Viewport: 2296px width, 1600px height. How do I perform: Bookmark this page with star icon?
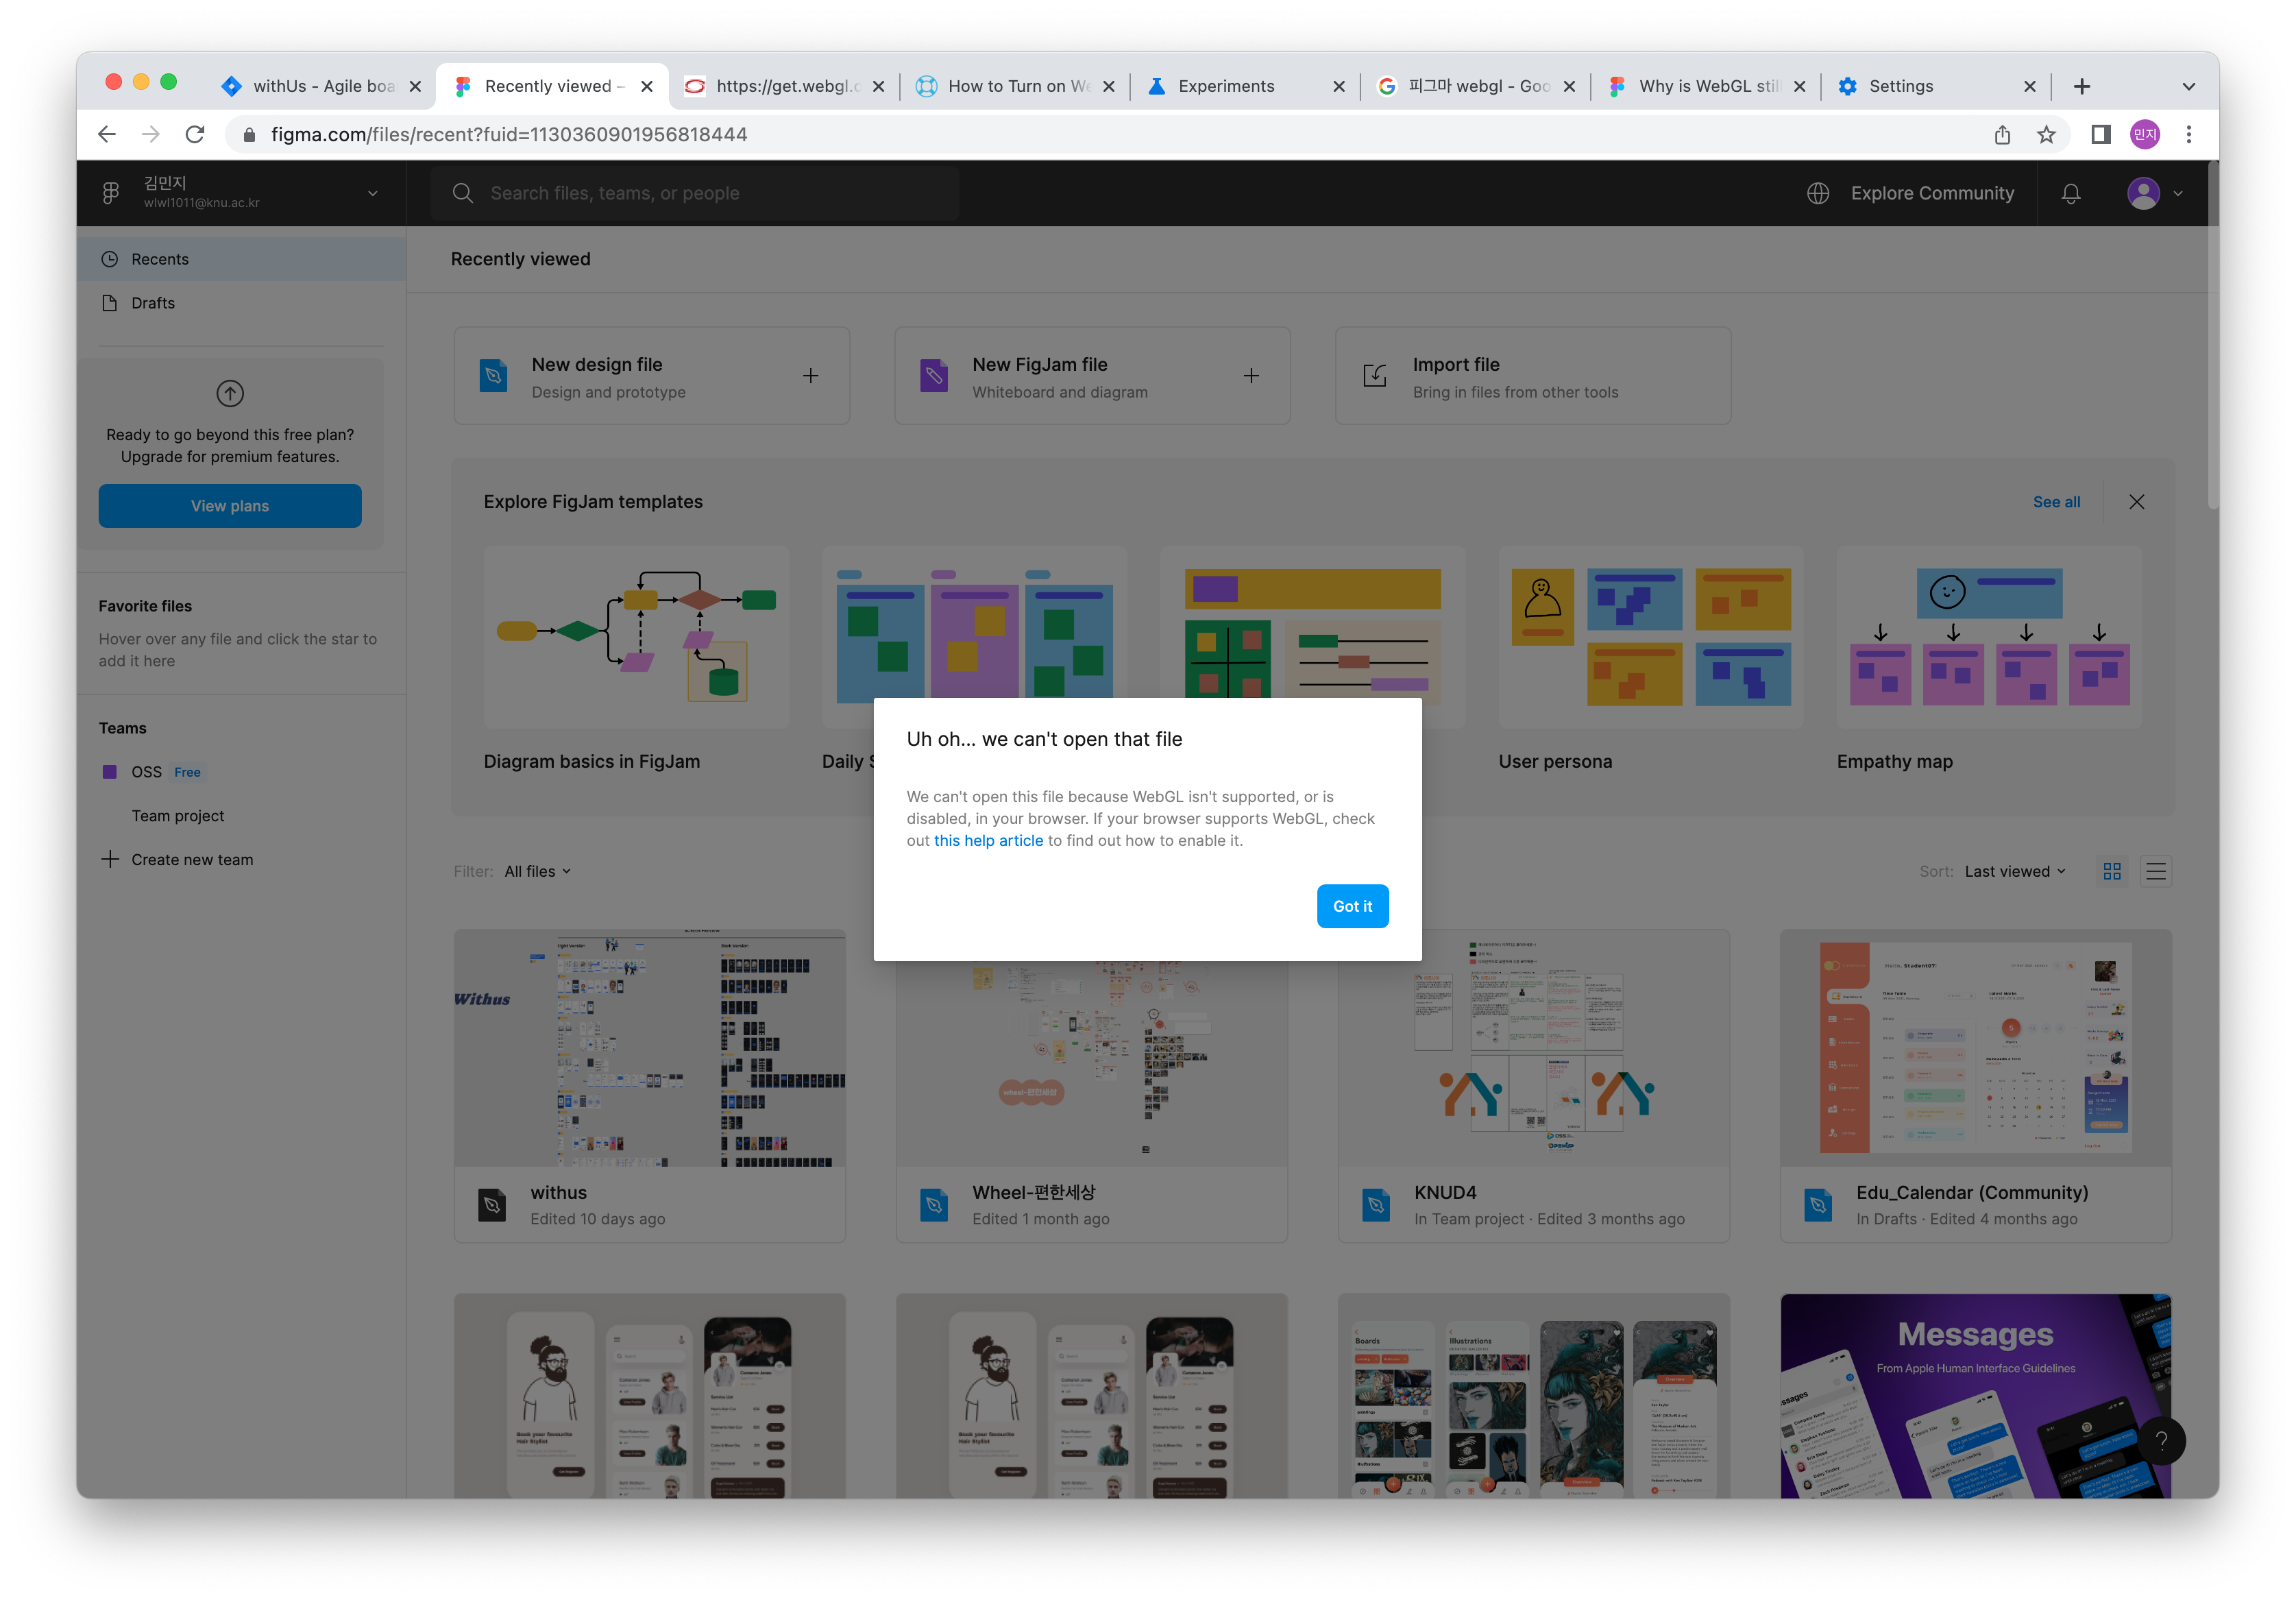2046,134
